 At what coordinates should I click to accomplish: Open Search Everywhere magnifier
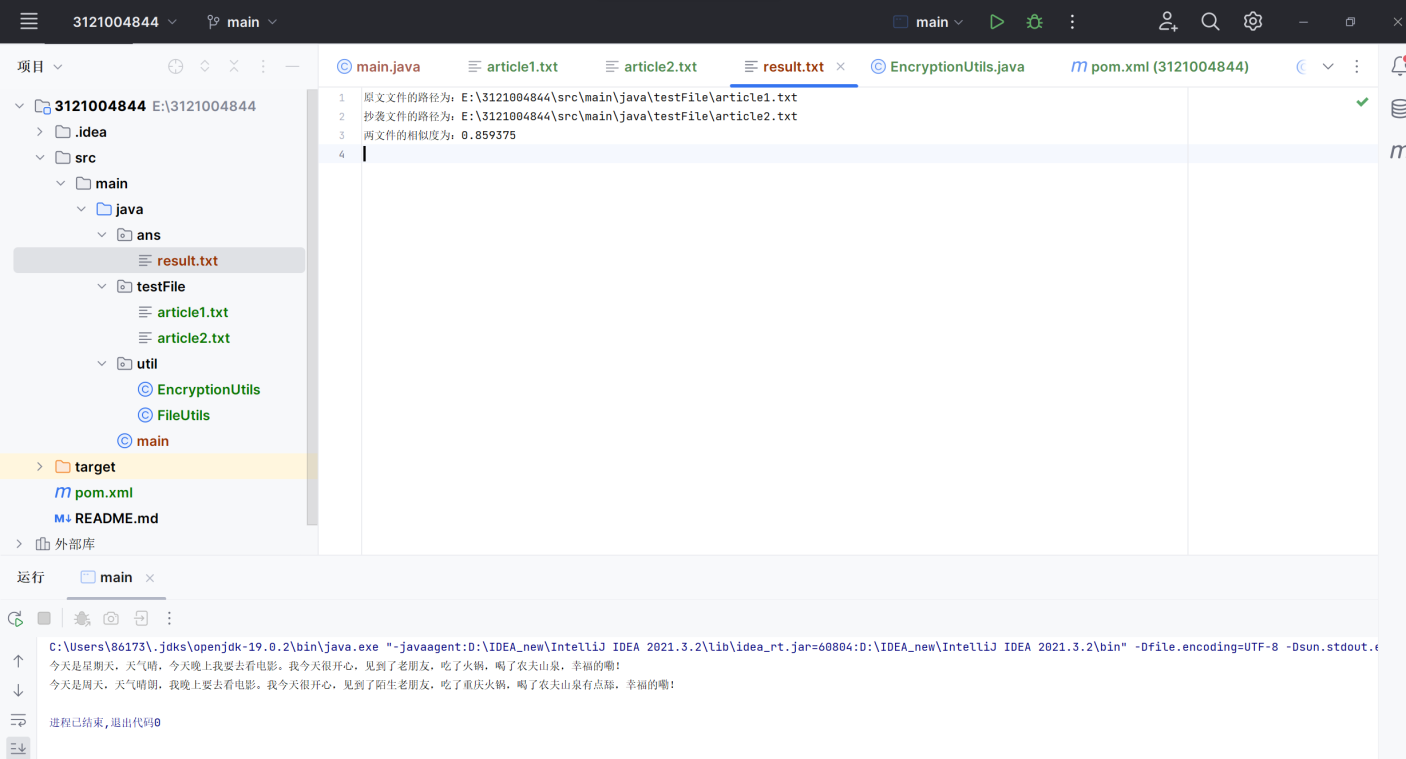[x=1210, y=21]
